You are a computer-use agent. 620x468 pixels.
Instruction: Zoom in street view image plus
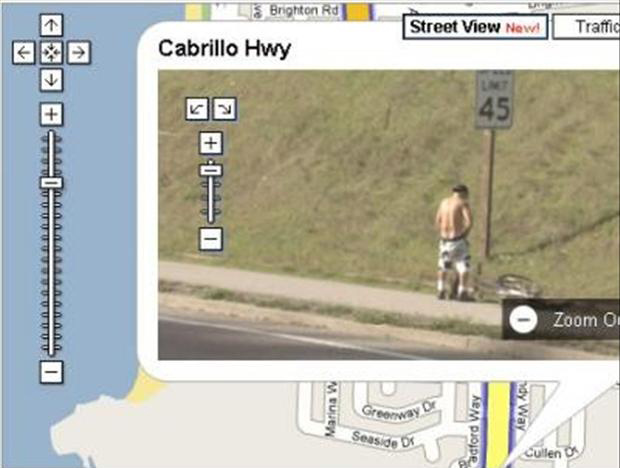211,143
